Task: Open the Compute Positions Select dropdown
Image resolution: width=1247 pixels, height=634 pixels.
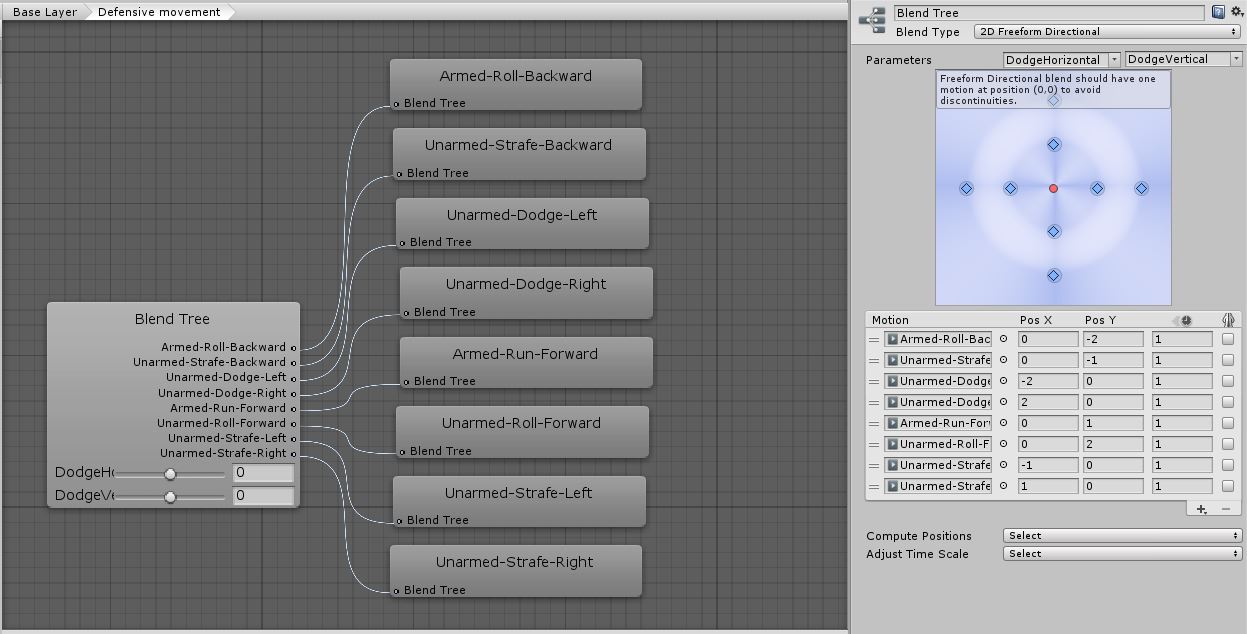Action: 1120,535
